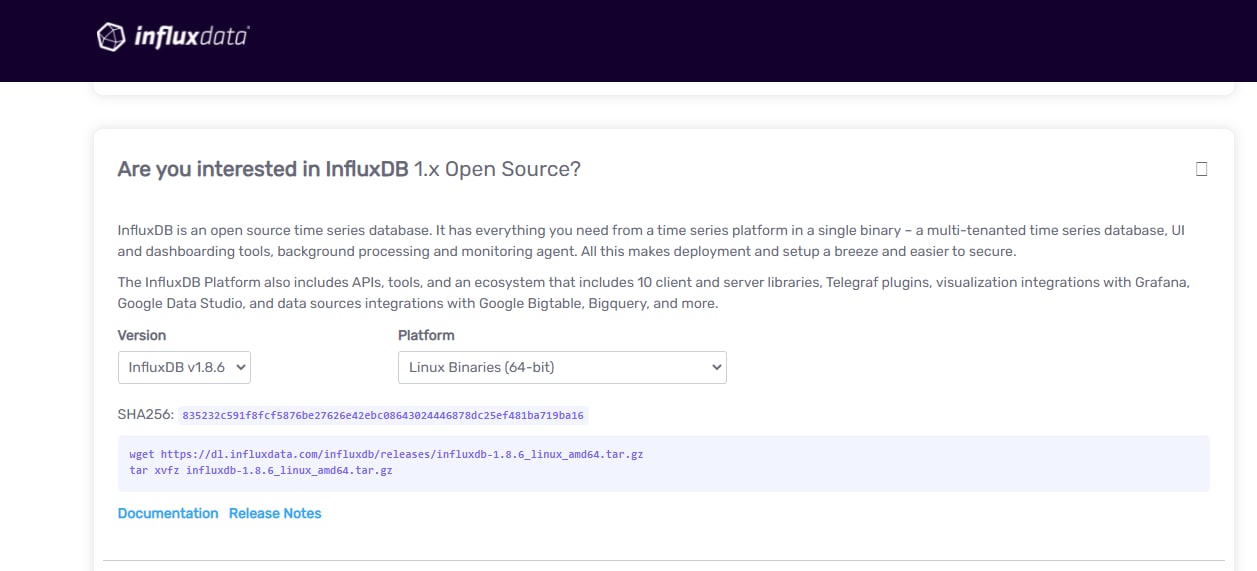The height and width of the screenshot is (571, 1257).
Task: Collapse the InfluxDB 1.x Open Source card
Action: [x=1201, y=169]
